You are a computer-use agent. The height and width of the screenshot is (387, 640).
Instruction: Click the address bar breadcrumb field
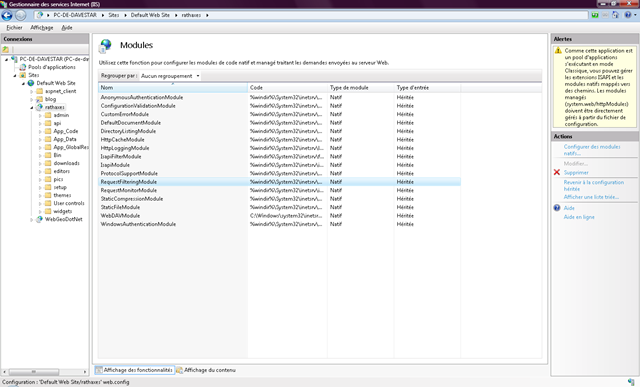[x=311, y=15]
